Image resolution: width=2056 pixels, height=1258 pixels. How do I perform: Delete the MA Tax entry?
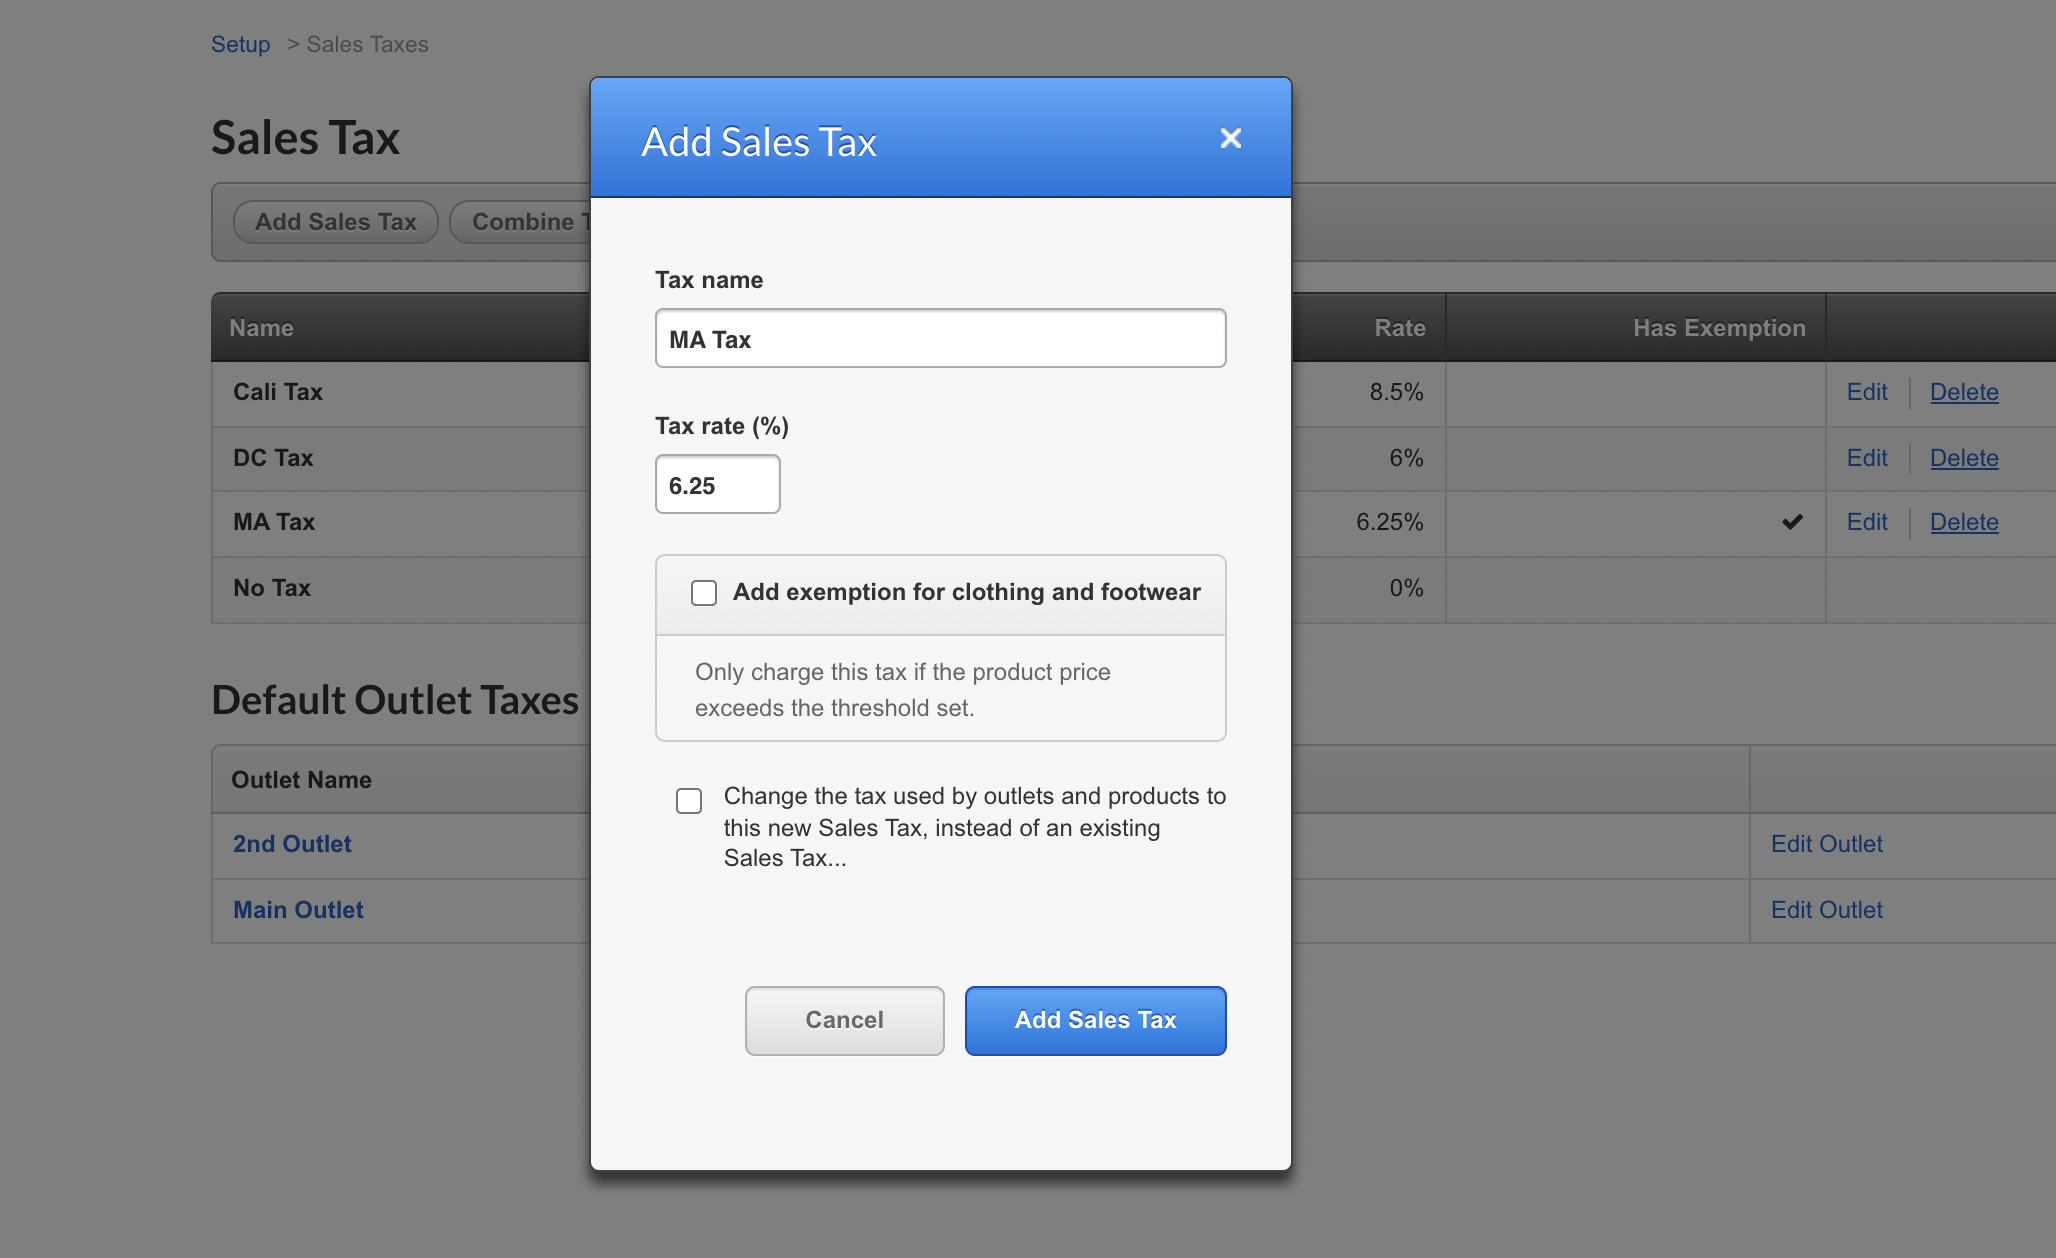tap(1963, 522)
